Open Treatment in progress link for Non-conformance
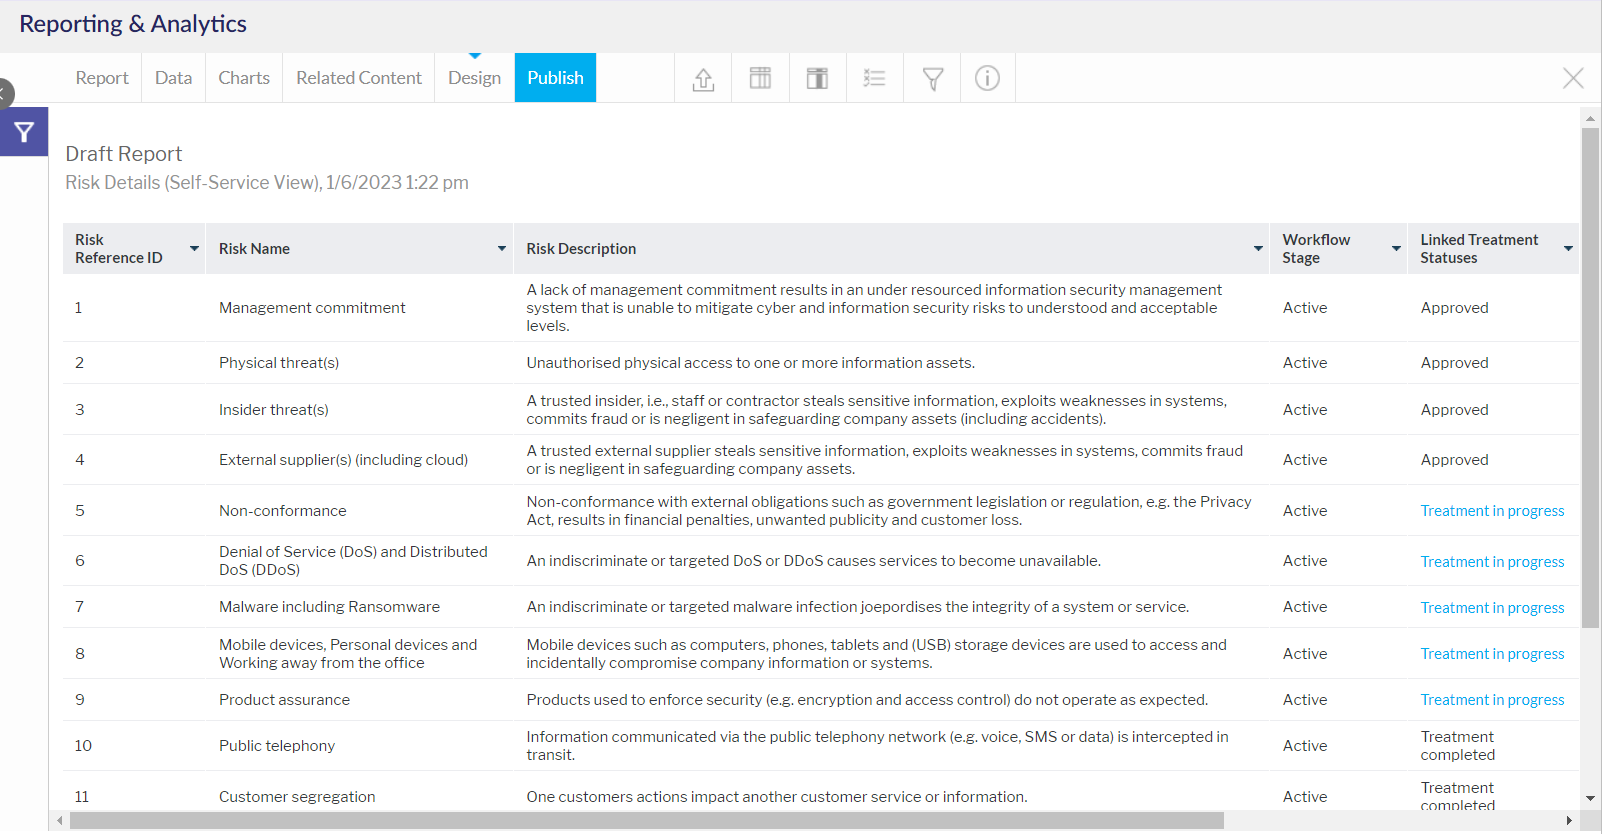Screen dimensions: 1602x834 (1492, 511)
